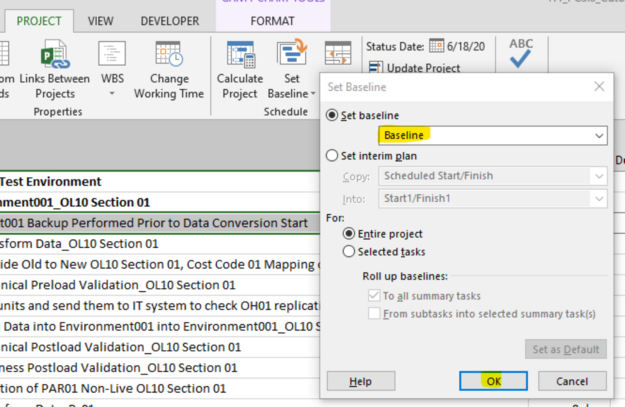Click the Status Date value 6/18/20
Screen dimensions: 625x407
(466, 47)
